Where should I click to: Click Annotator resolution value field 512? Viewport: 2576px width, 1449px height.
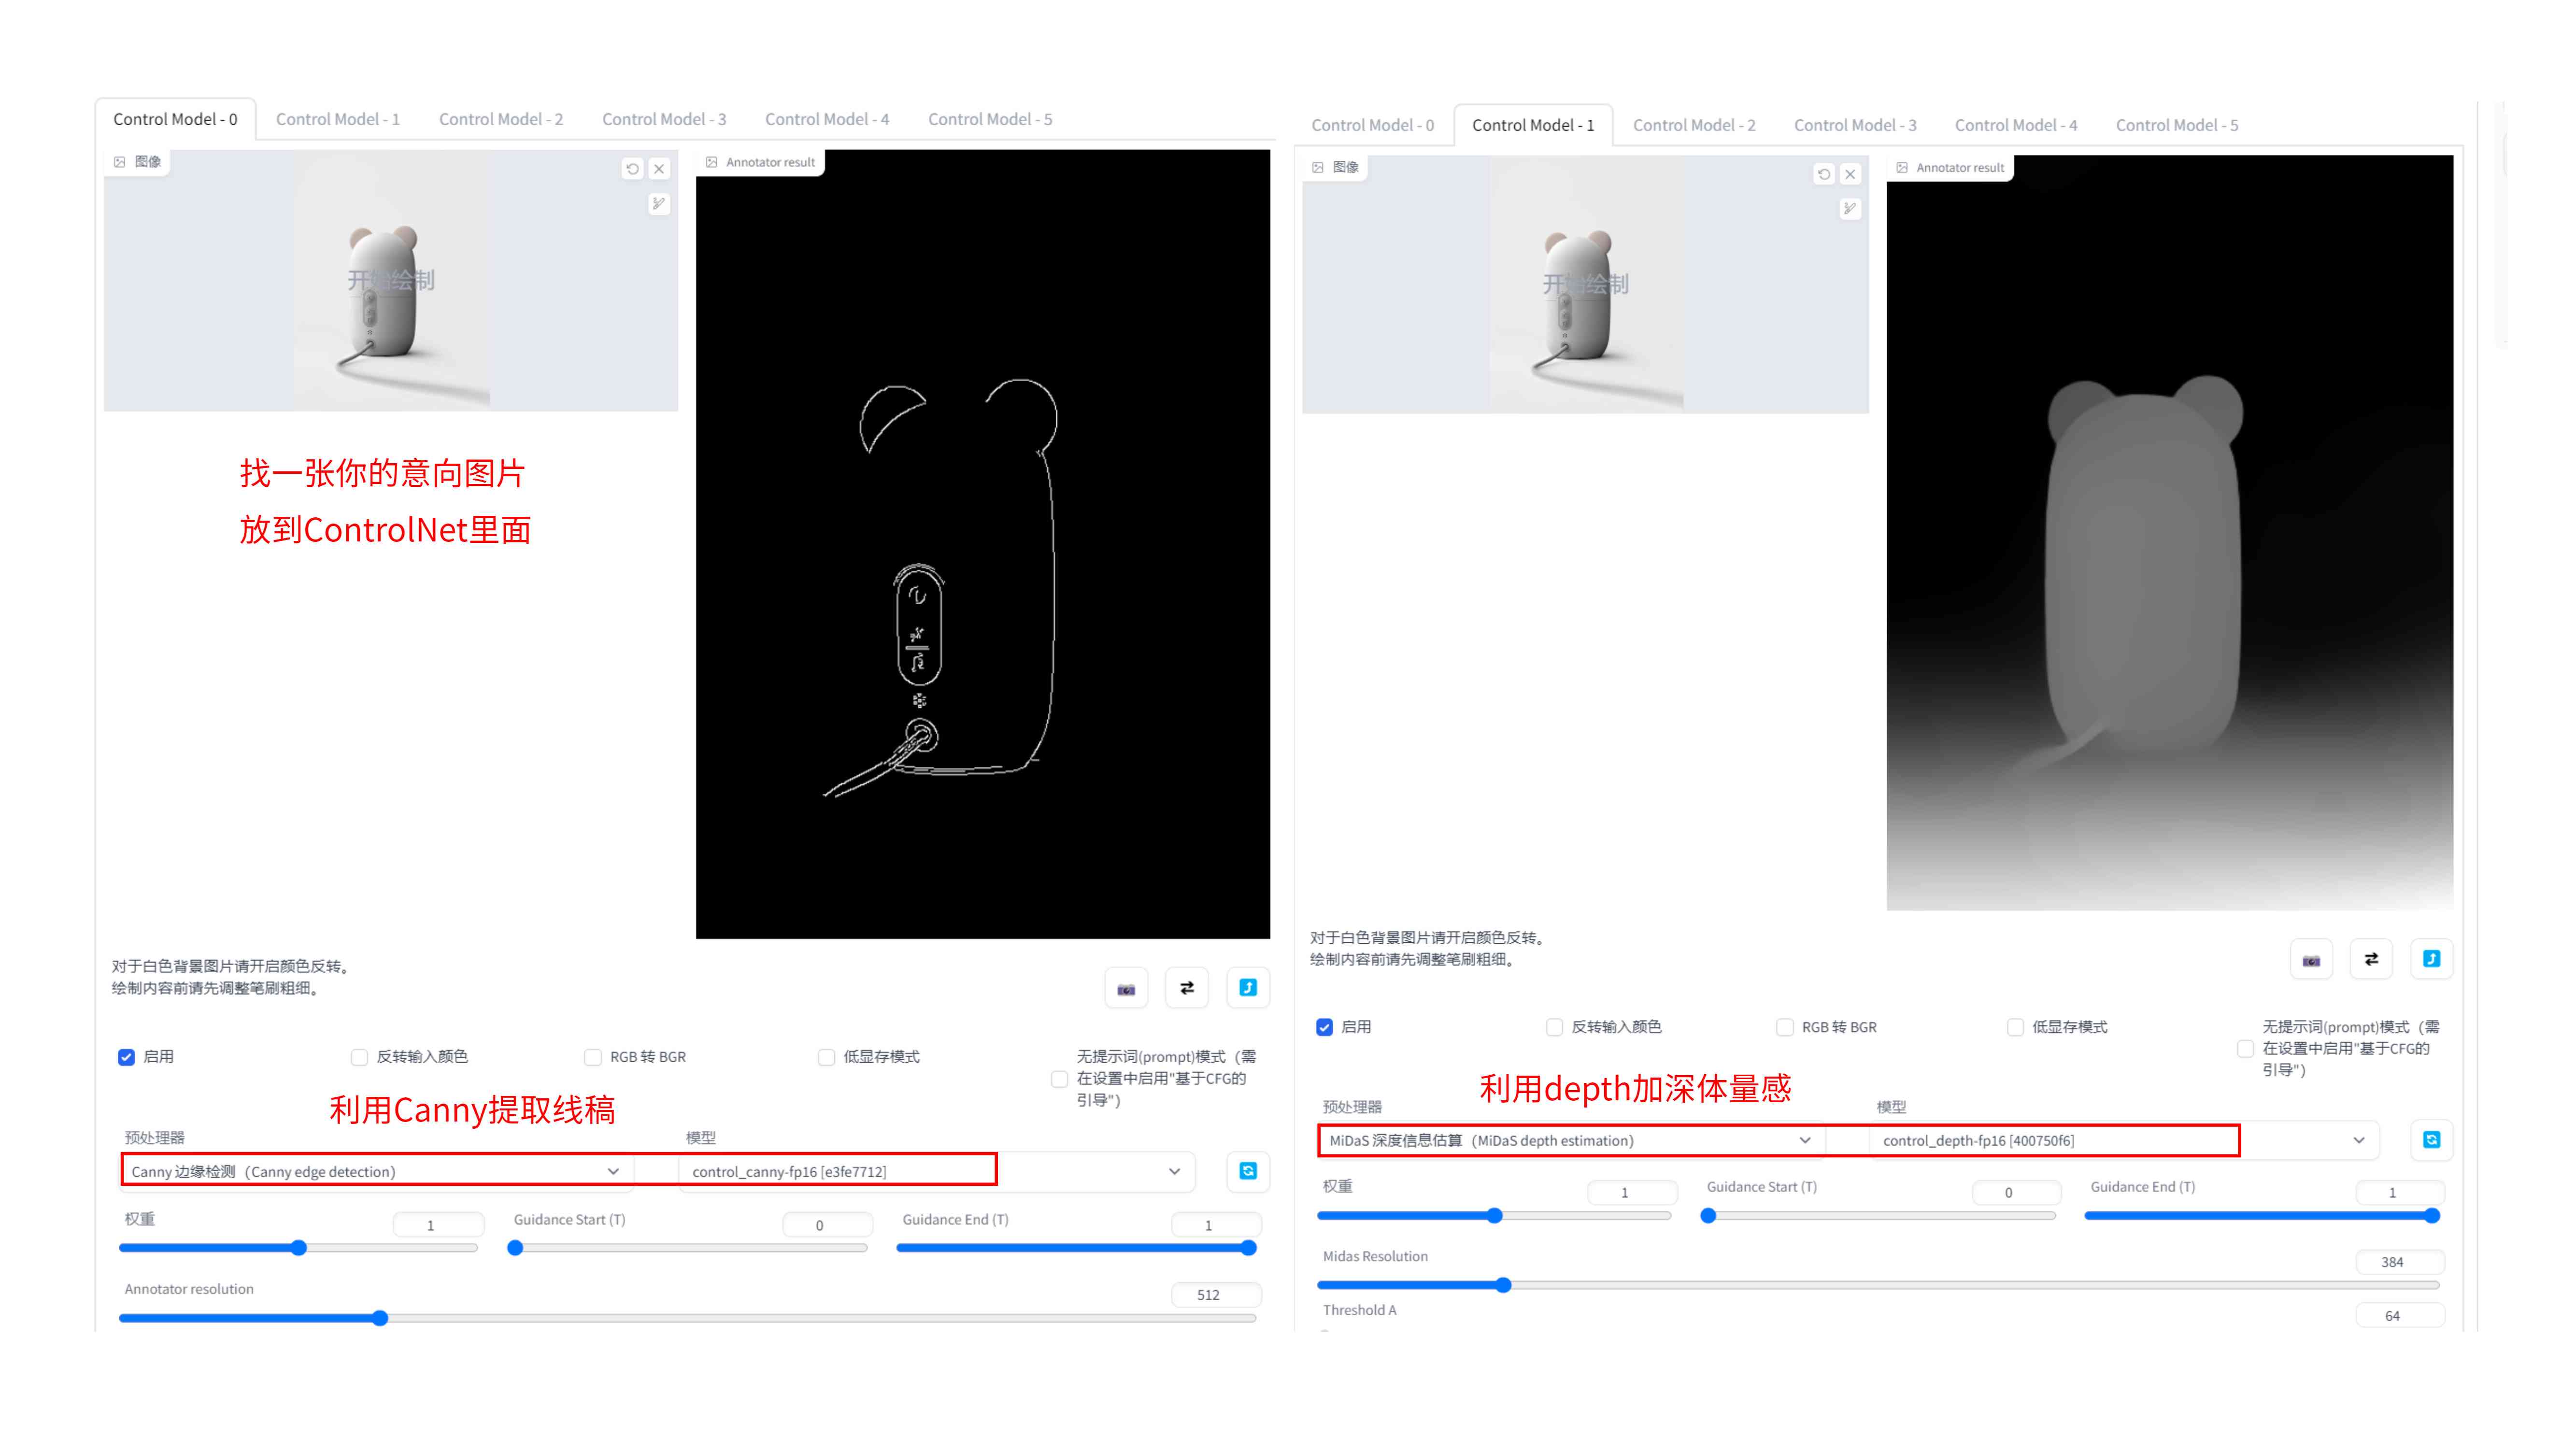click(x=1216, y=1295)
